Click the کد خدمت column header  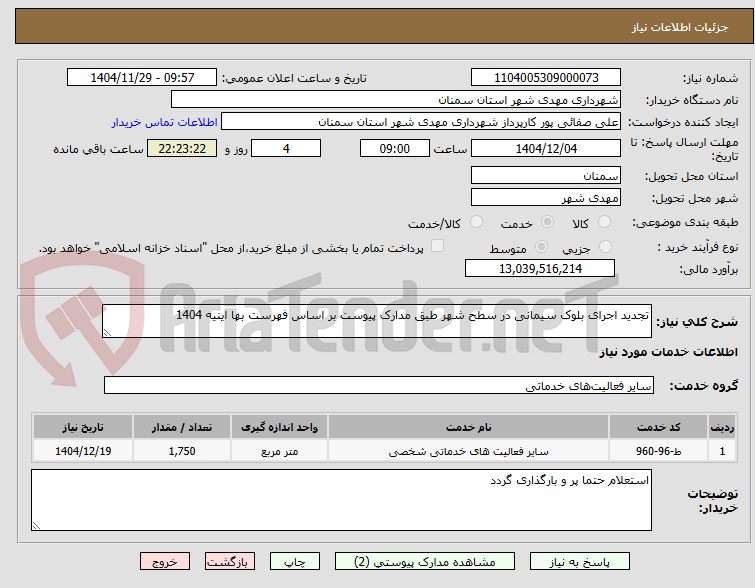658,427
